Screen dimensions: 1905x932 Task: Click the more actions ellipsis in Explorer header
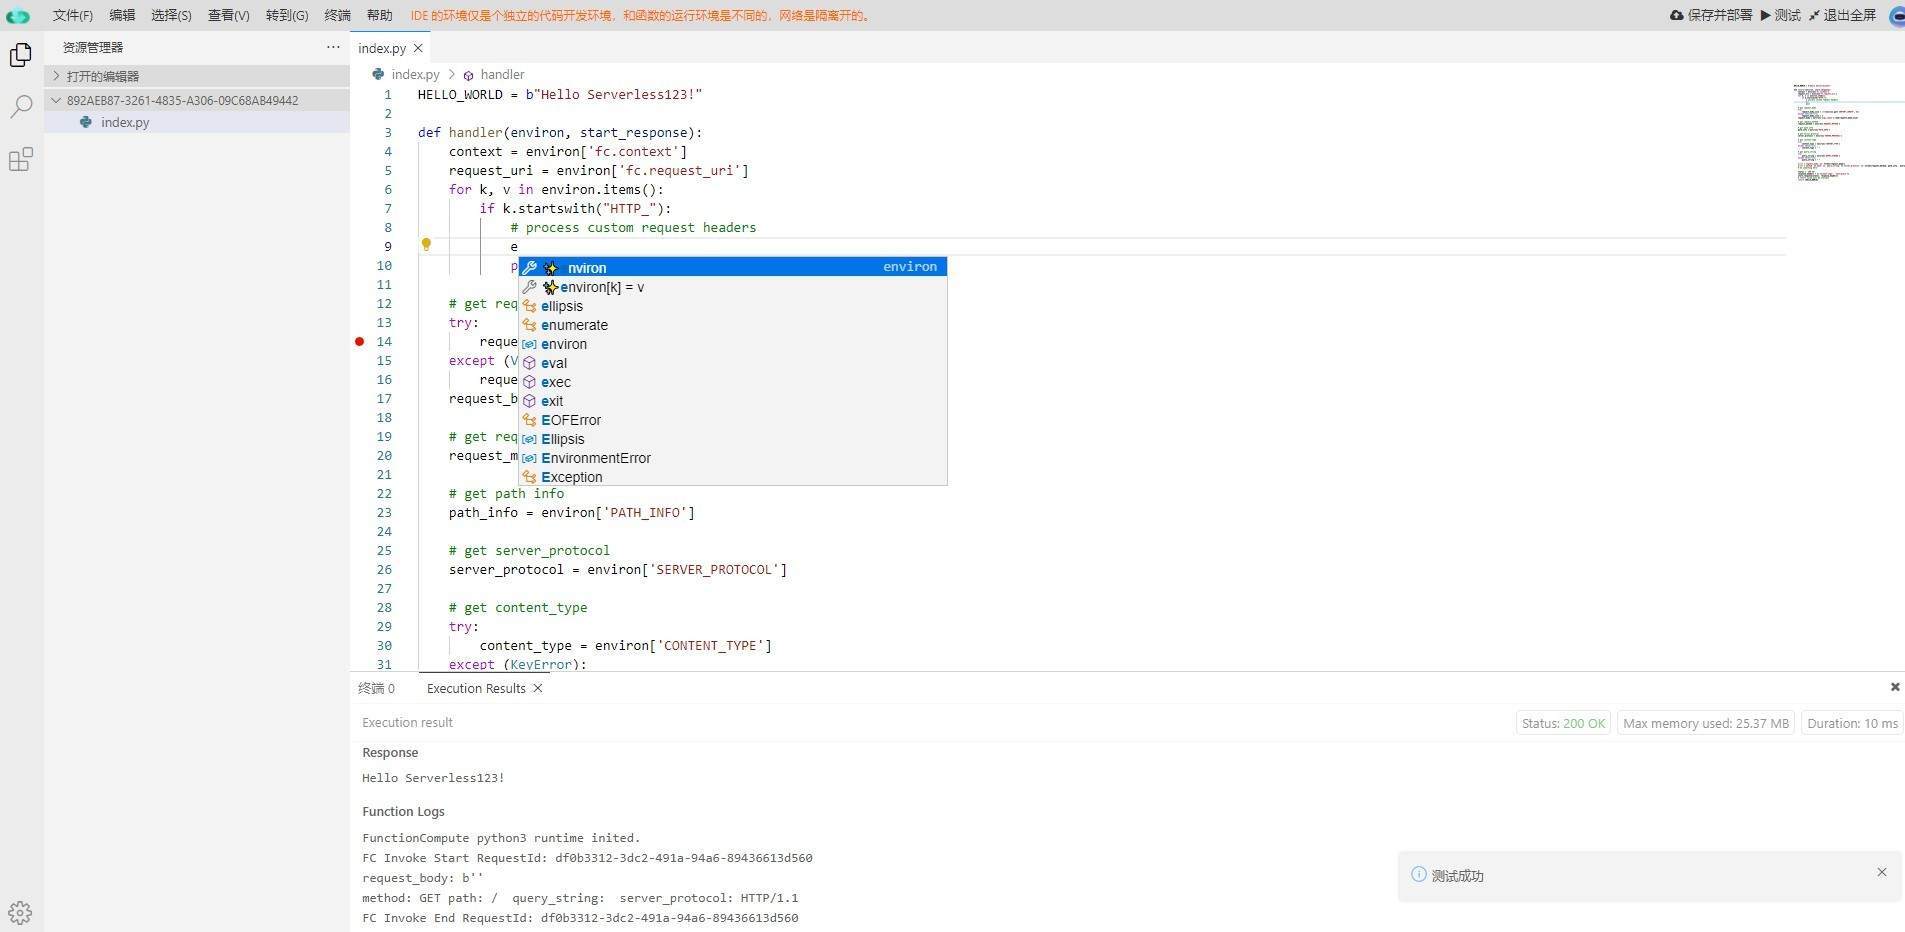[333, 47]
